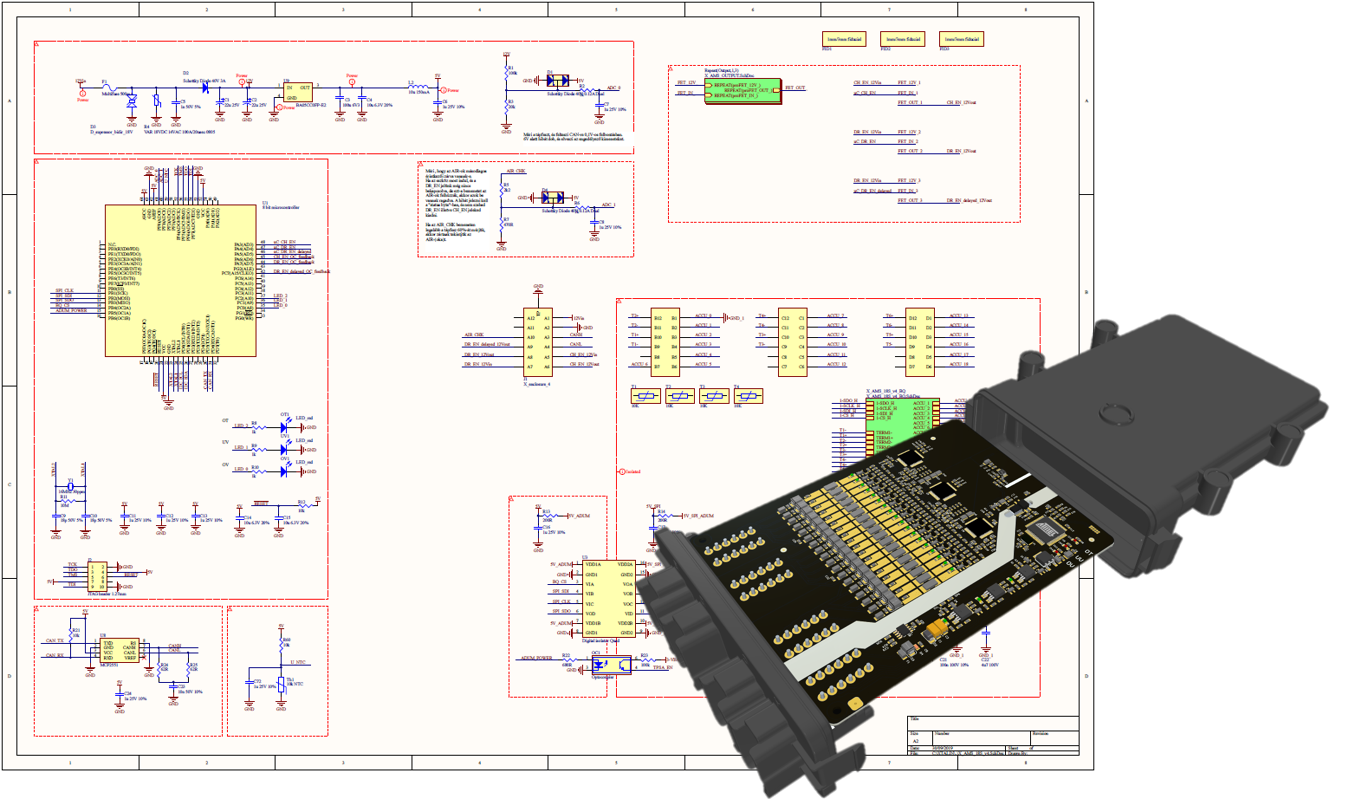Select the JTAG header connector
Viewport: 1369px width, 811px height.
coord(96,576)
